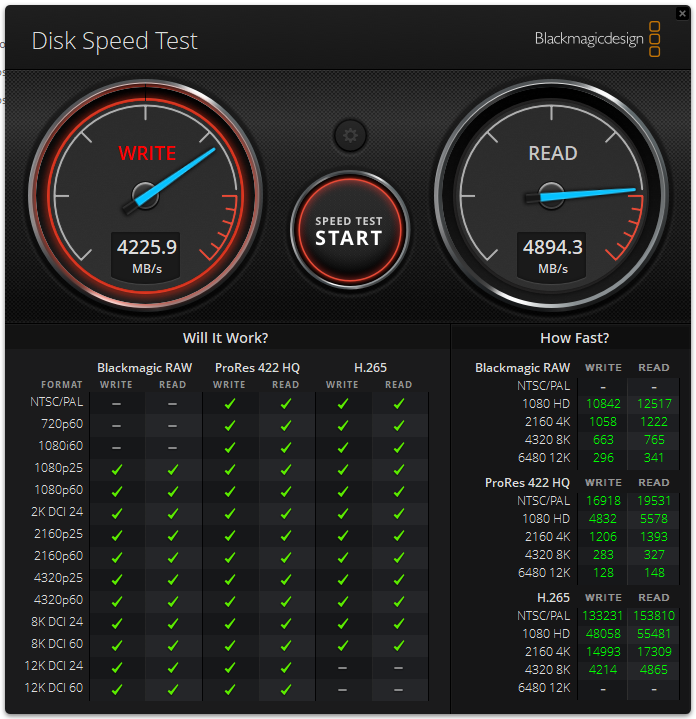Click 12K DCI 60 ProRes read checkmark
The image size is (696, 719).
(286, 689)
